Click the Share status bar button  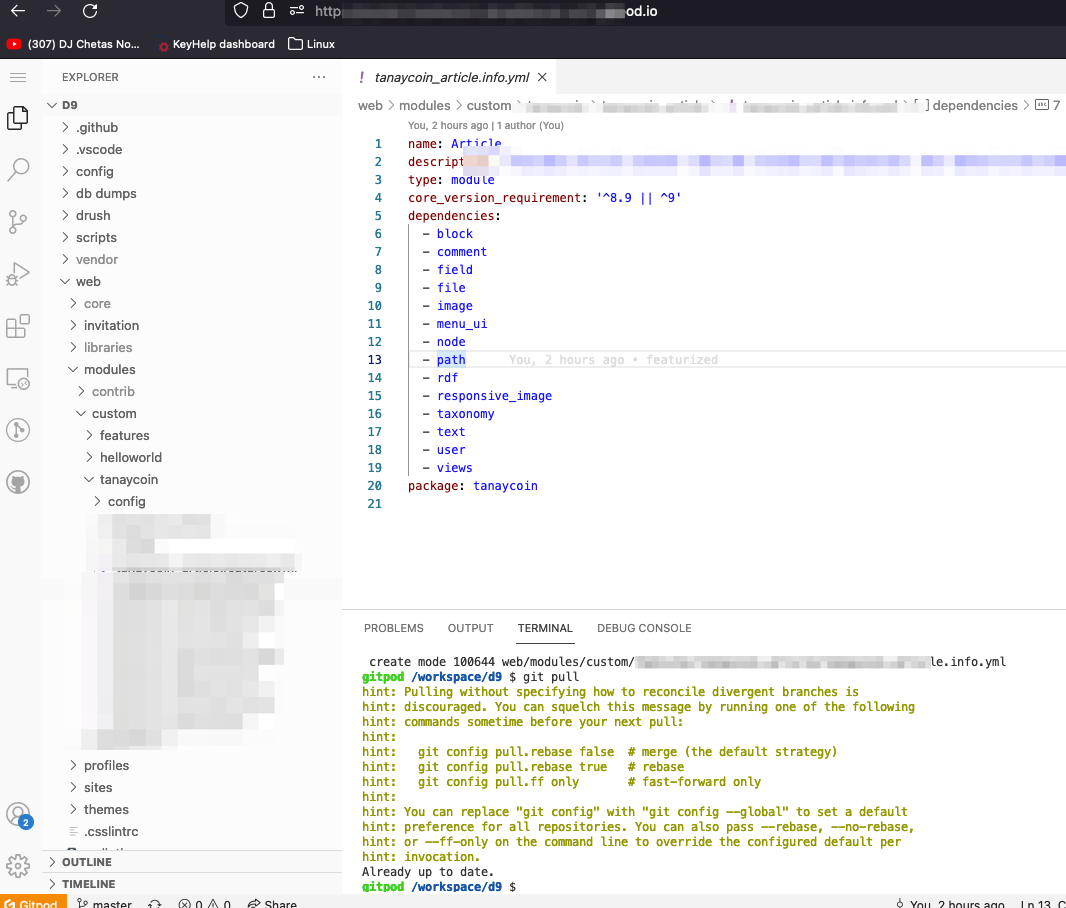coord(272,903)
